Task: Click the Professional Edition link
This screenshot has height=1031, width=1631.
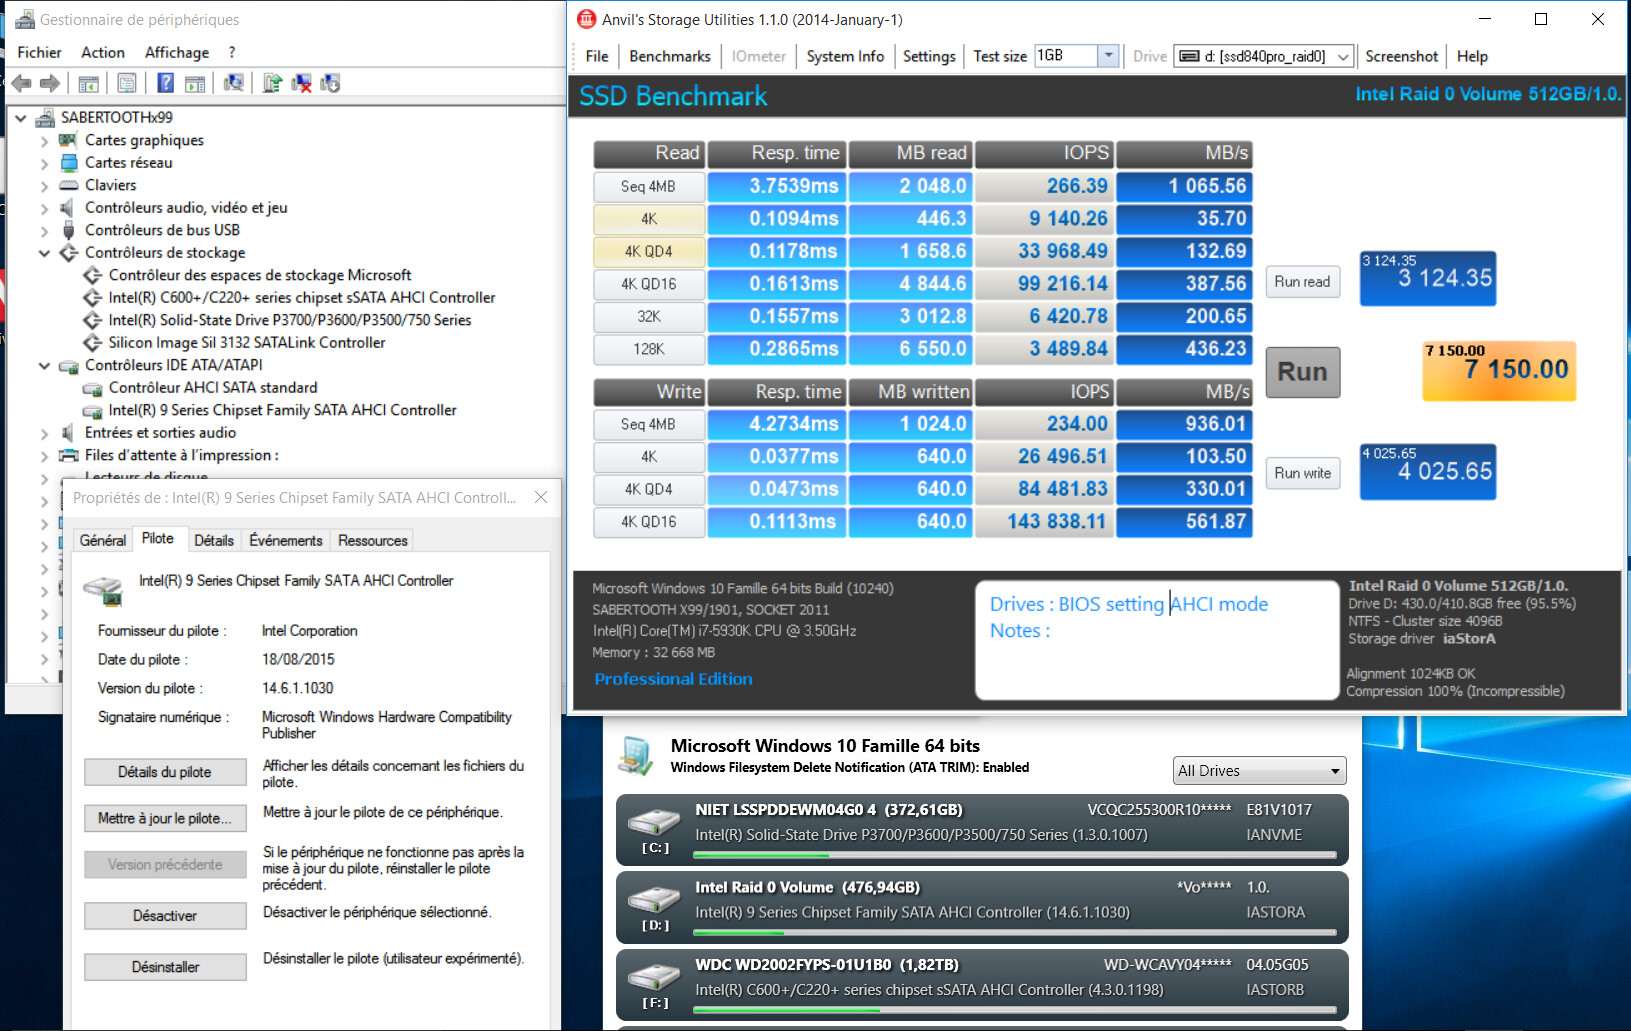Action: click(x=673, y=679)
